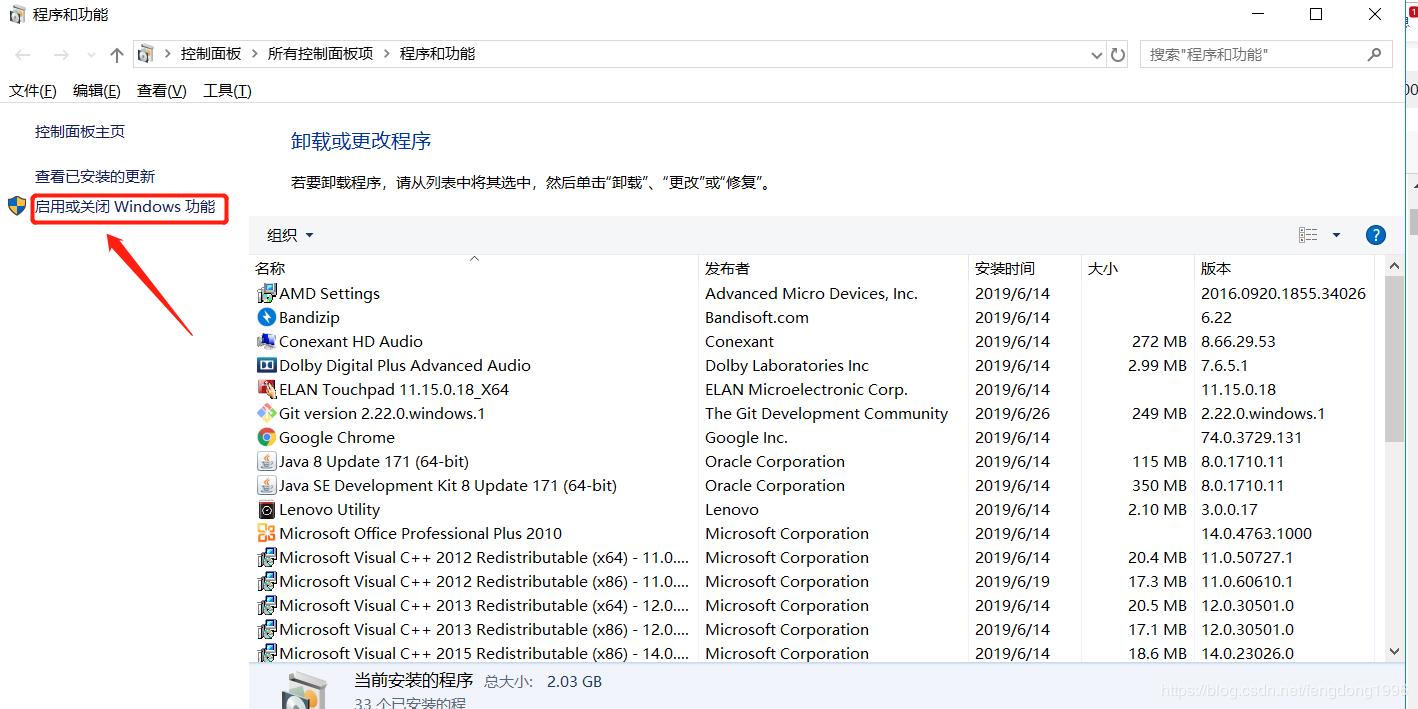Open the help question mark icon
The height and width of the screenshot is (709, 1418).
pyautogui.click(x=1376, y=235)
